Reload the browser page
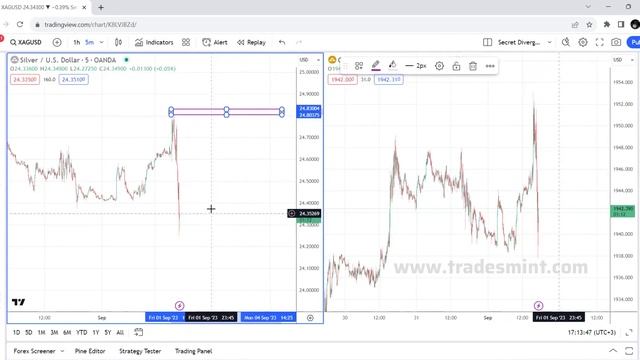Image resolution: width=640 pixels, height=360 pixels. [x=20, y=24]
